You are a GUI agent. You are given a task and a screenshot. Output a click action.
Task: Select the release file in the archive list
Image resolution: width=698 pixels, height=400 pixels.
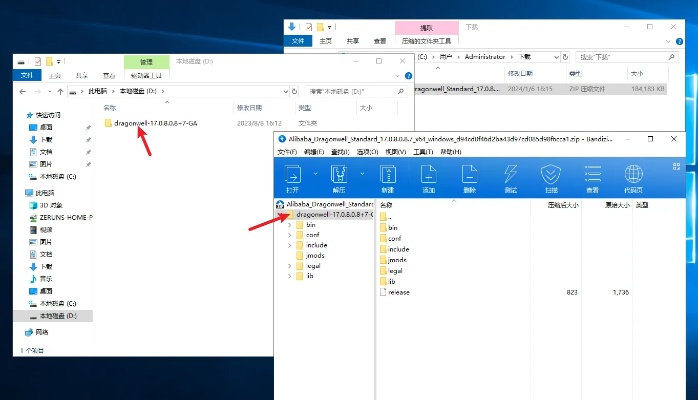[x=399, y=292]
